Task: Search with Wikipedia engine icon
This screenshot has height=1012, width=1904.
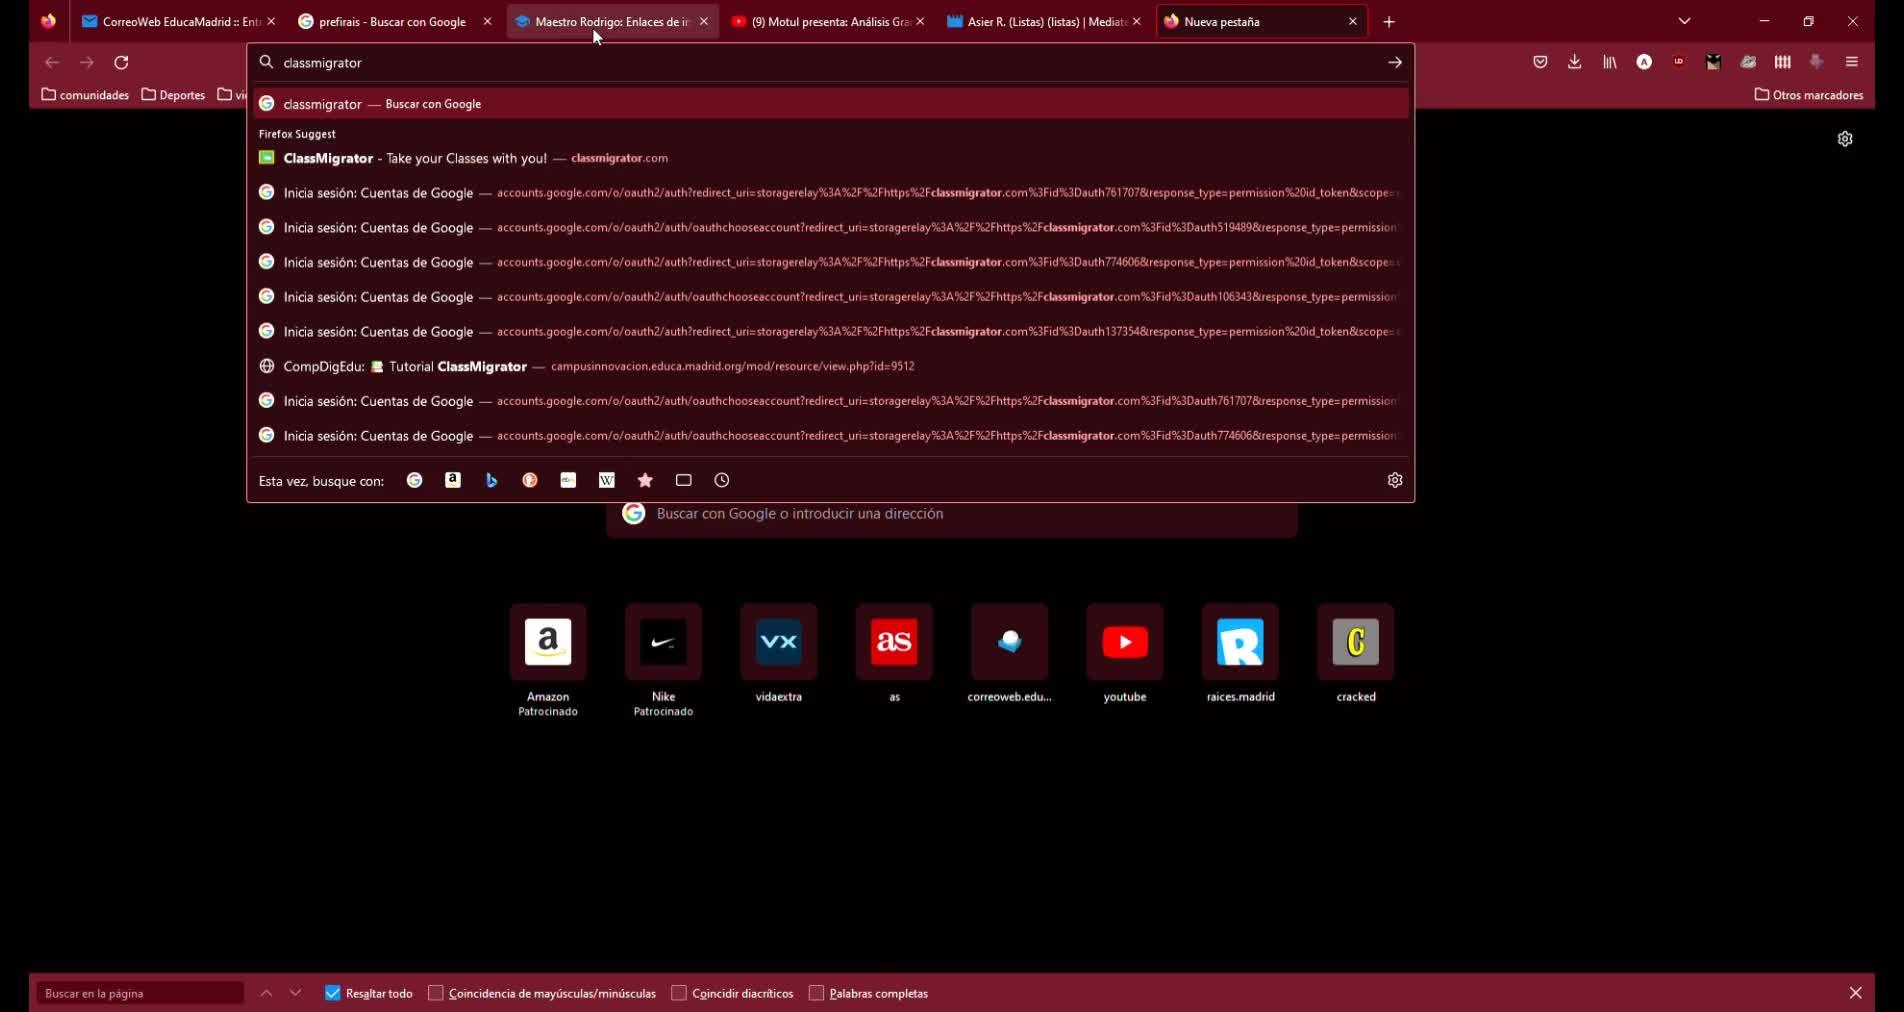Action: [606, 480]
